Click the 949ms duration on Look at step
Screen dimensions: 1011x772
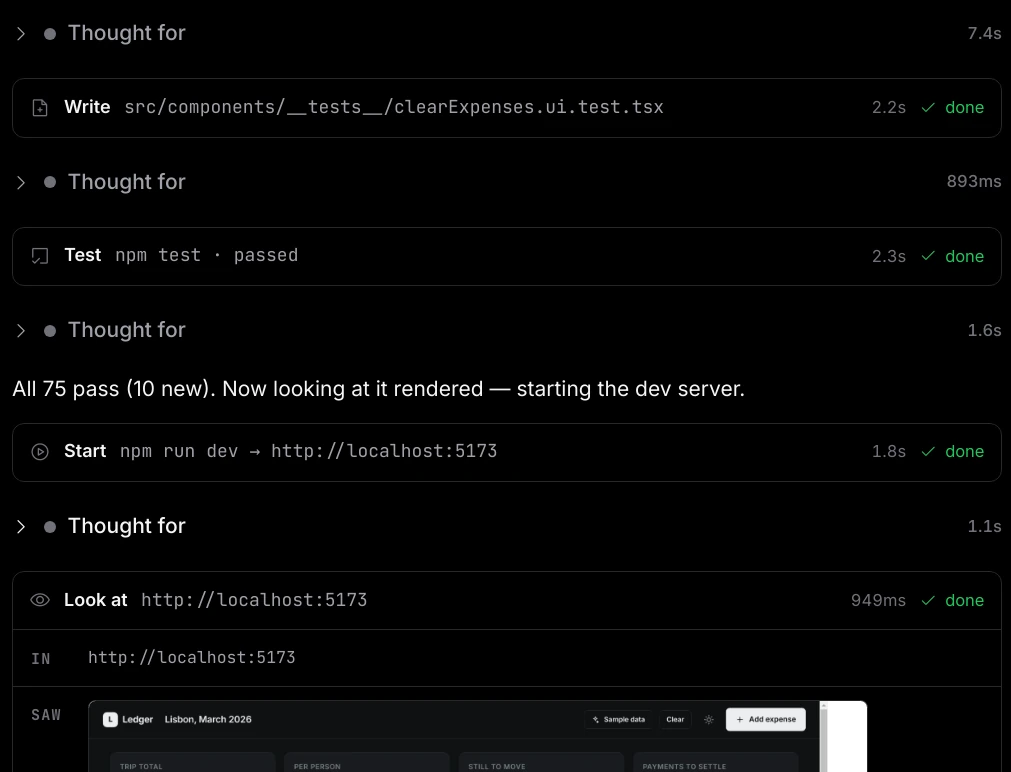(x=878, y=600)
